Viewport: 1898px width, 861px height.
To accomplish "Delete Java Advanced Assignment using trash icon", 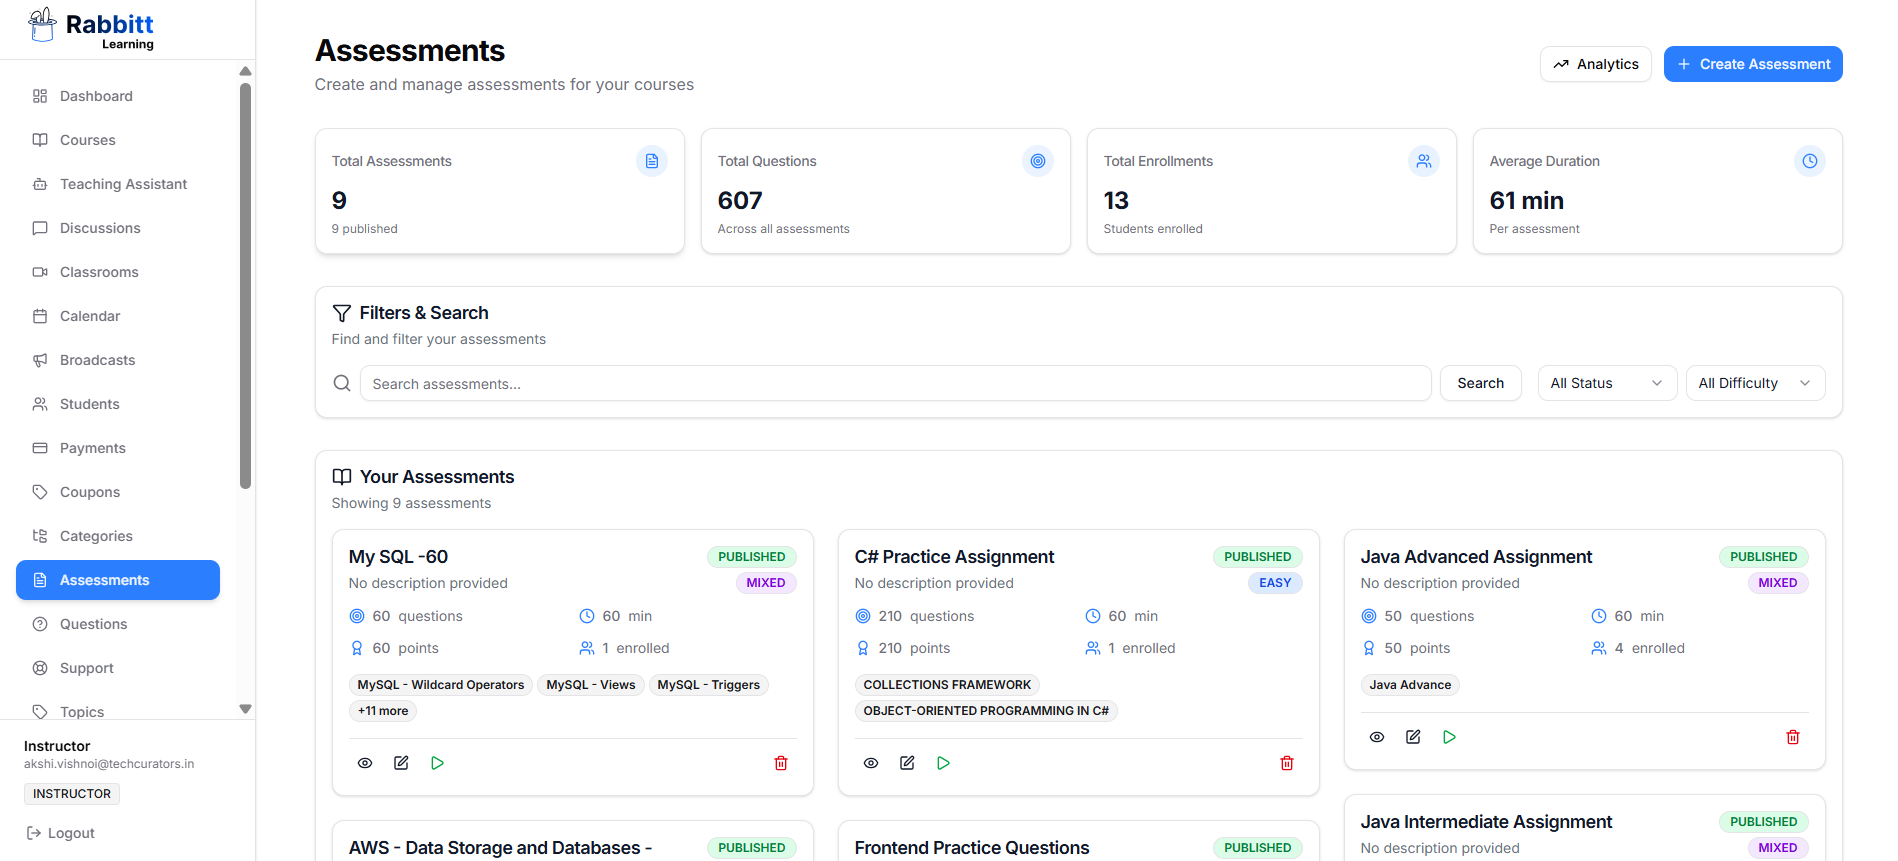I will click(1792, 737).
